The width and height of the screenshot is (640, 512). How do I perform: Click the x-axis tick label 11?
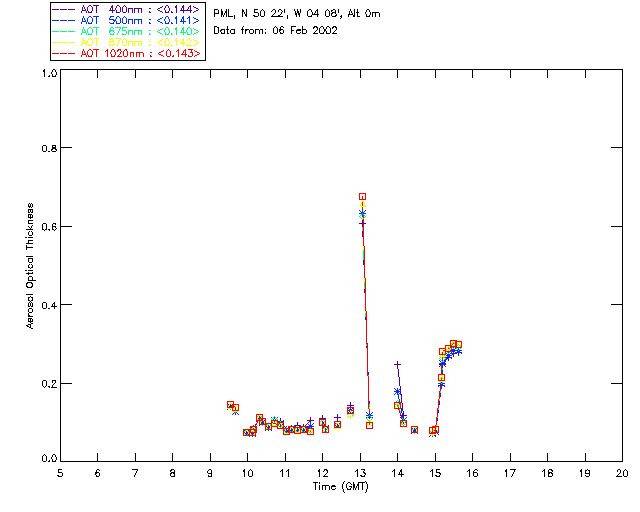point(285,473)
